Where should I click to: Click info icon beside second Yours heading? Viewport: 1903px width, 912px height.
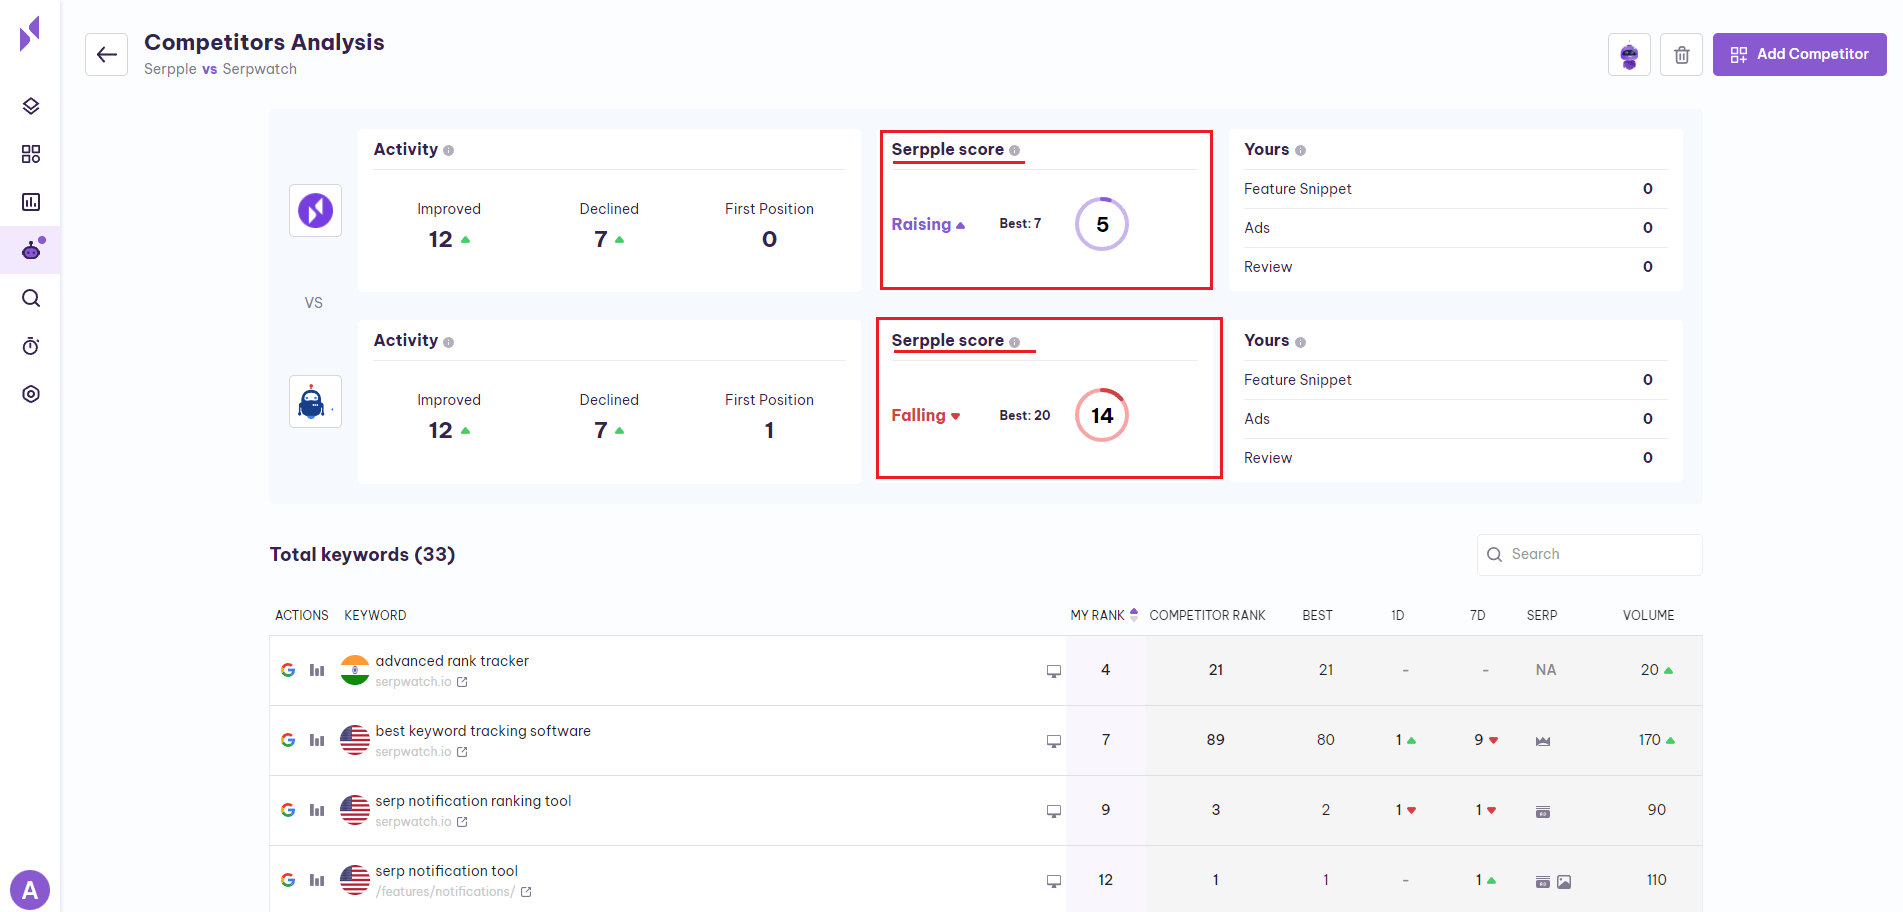(1300, 342)
